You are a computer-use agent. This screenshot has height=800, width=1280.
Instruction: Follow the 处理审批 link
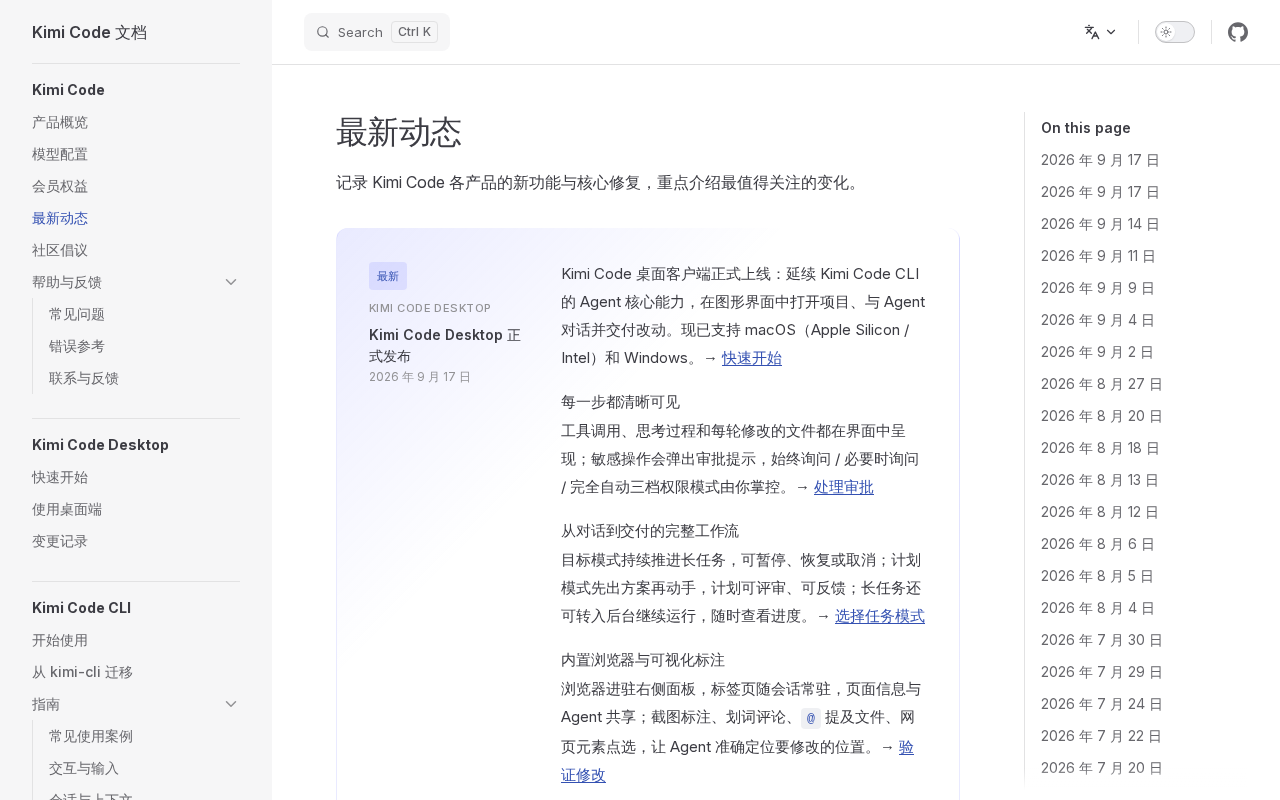click(844, 487)
